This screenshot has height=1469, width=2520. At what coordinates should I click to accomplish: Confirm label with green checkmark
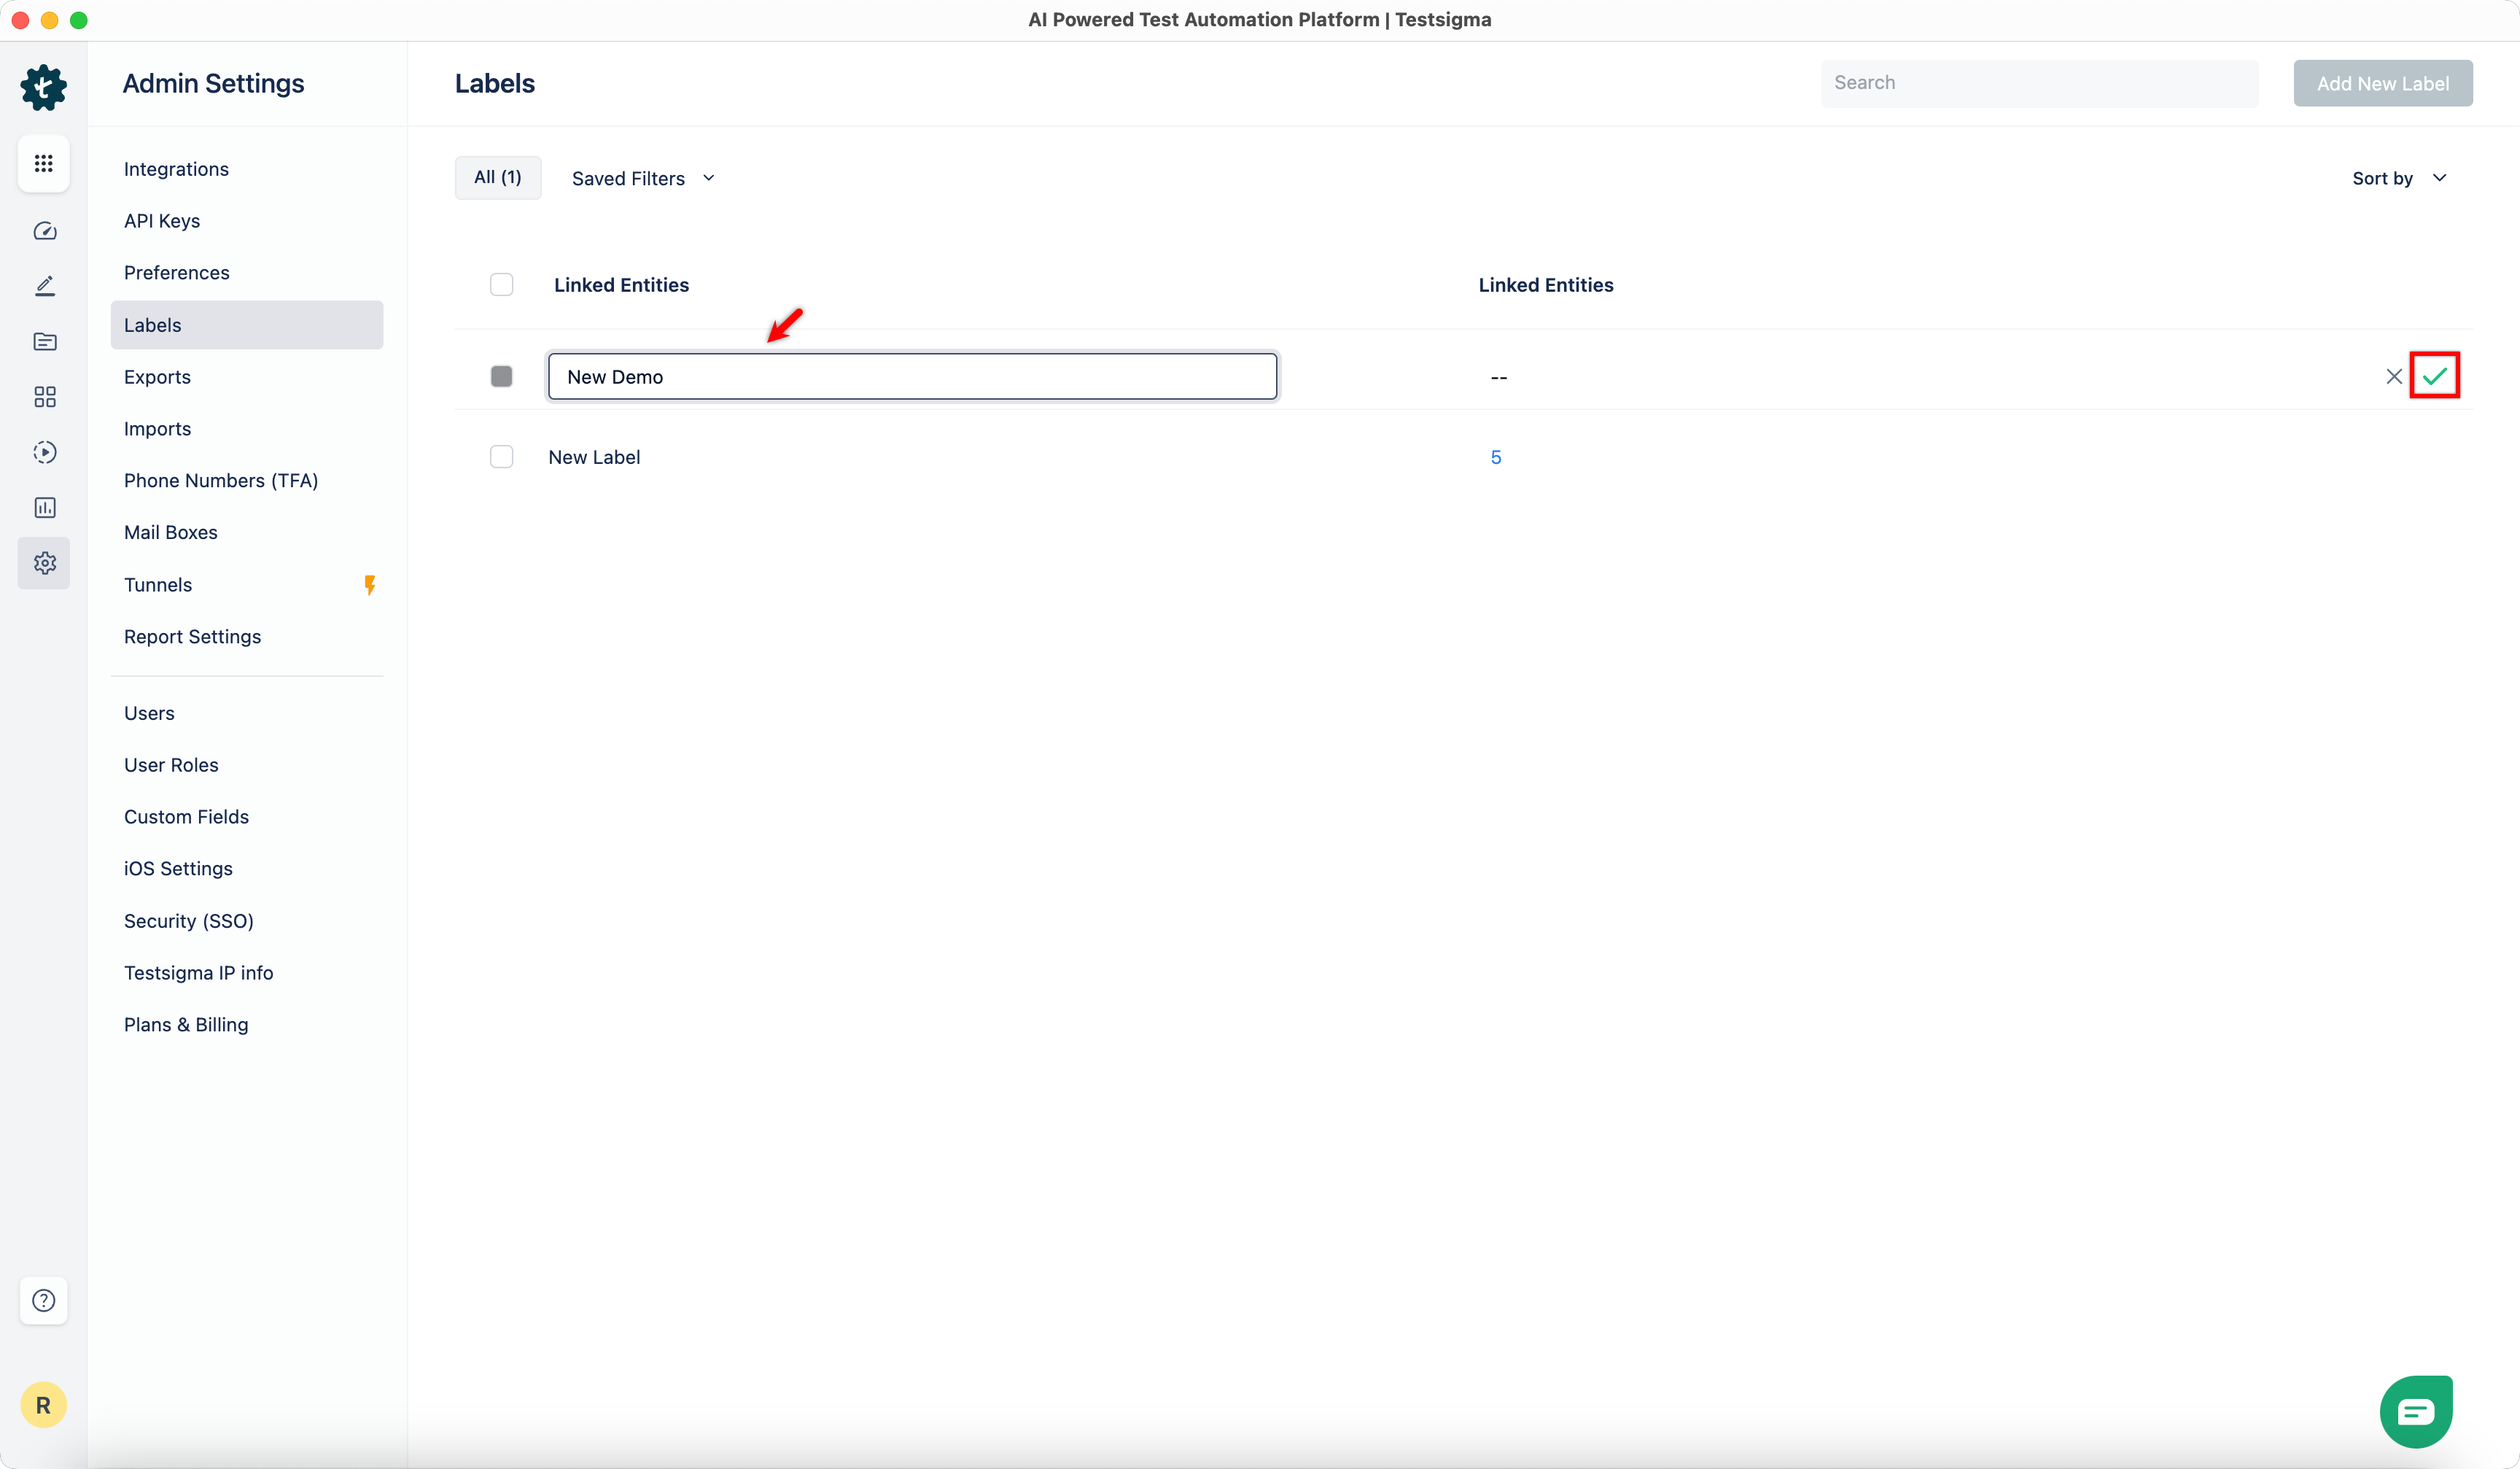pyautogui.click(x=2434, y=376)
